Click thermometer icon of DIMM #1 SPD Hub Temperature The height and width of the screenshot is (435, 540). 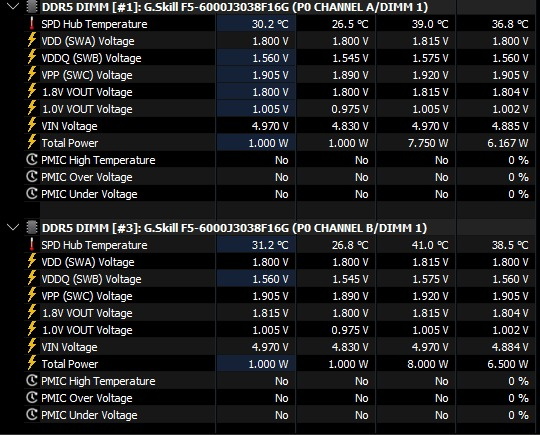coord(32,23)
